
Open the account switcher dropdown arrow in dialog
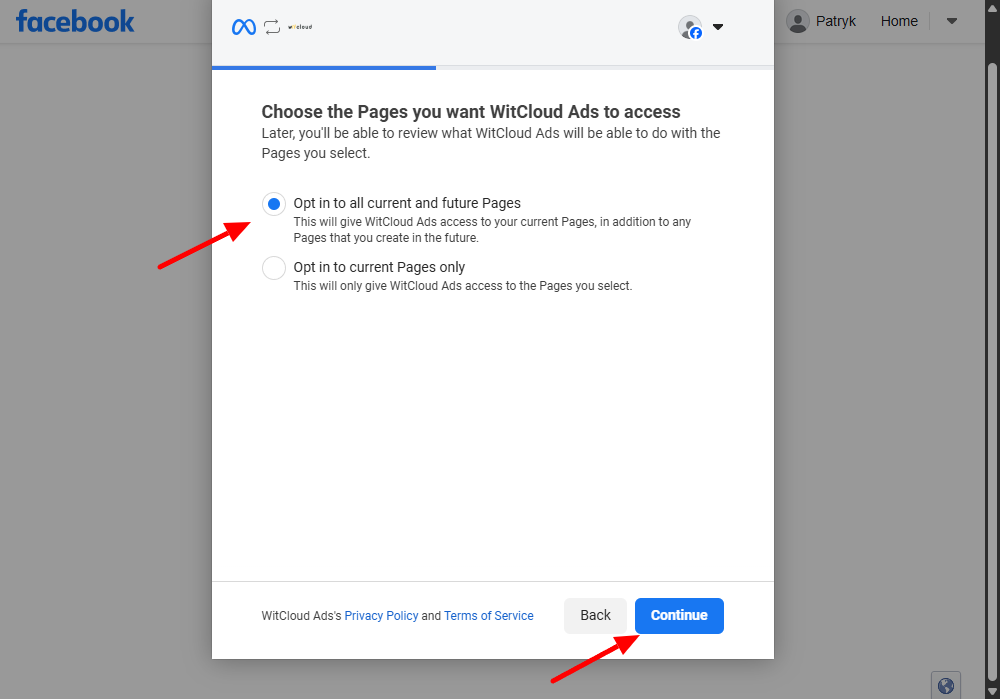717,27
